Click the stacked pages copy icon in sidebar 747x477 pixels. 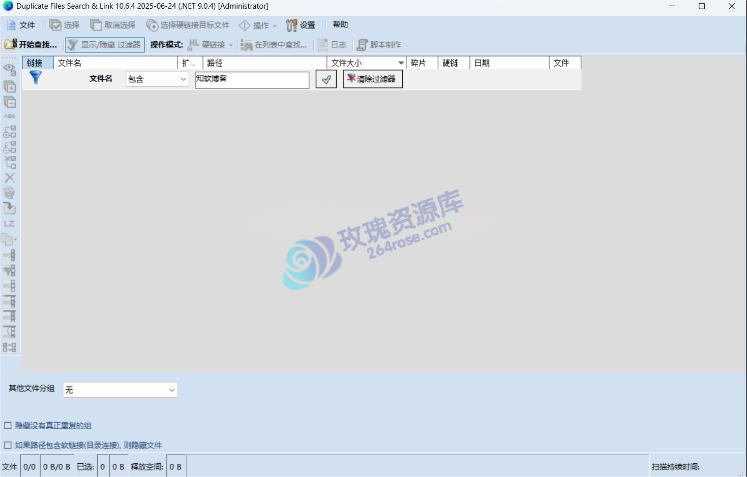(x=8, y=240)
